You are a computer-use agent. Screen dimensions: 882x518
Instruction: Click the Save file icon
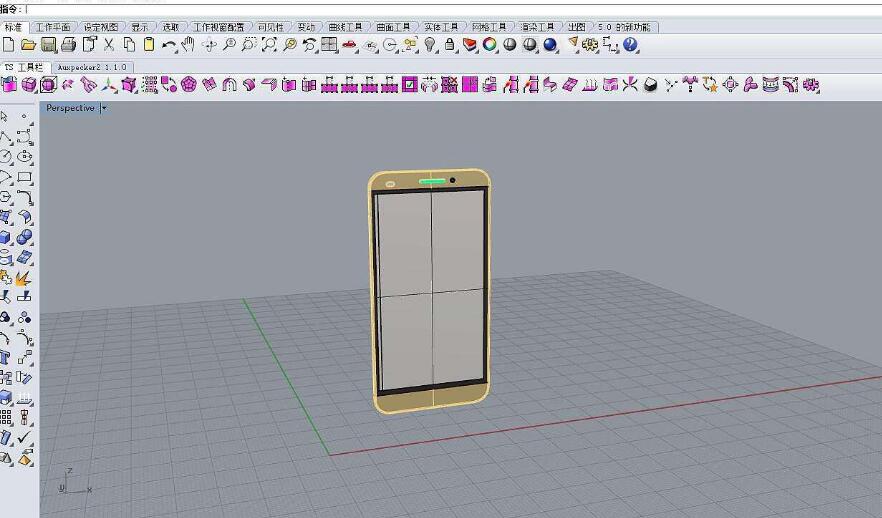pos(48,45)
